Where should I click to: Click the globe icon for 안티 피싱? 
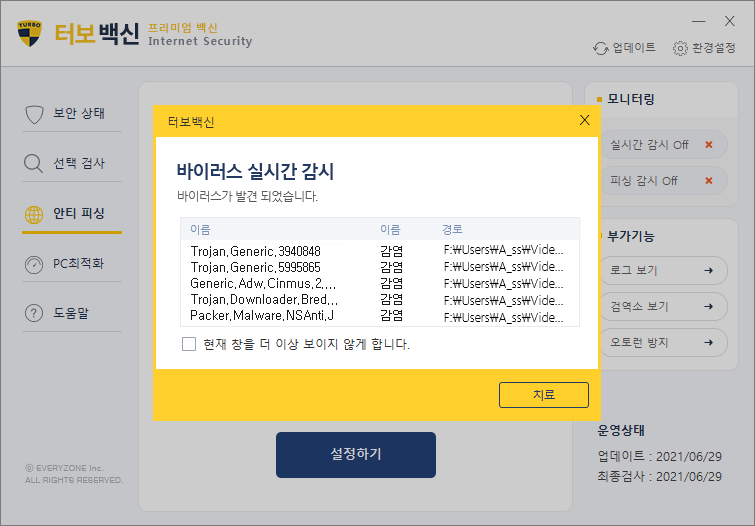coord(34,214)
